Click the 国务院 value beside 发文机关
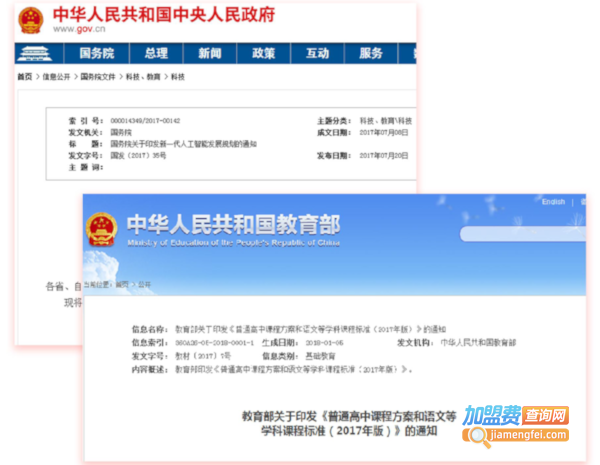 tap(121, 132)
